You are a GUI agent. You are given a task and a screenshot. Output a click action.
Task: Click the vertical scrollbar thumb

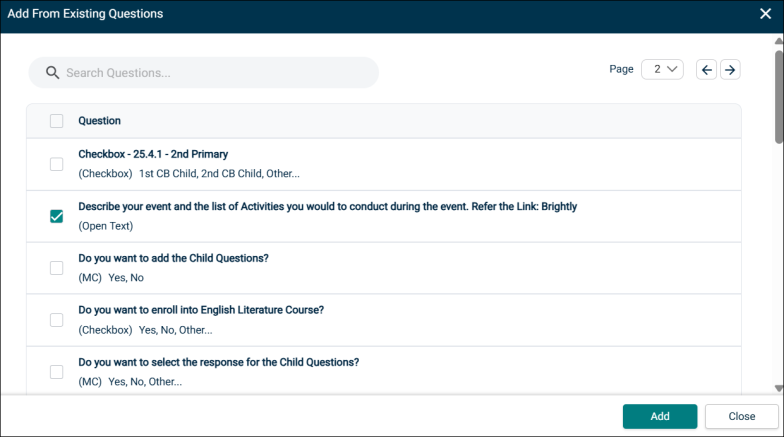pos(778,96)
